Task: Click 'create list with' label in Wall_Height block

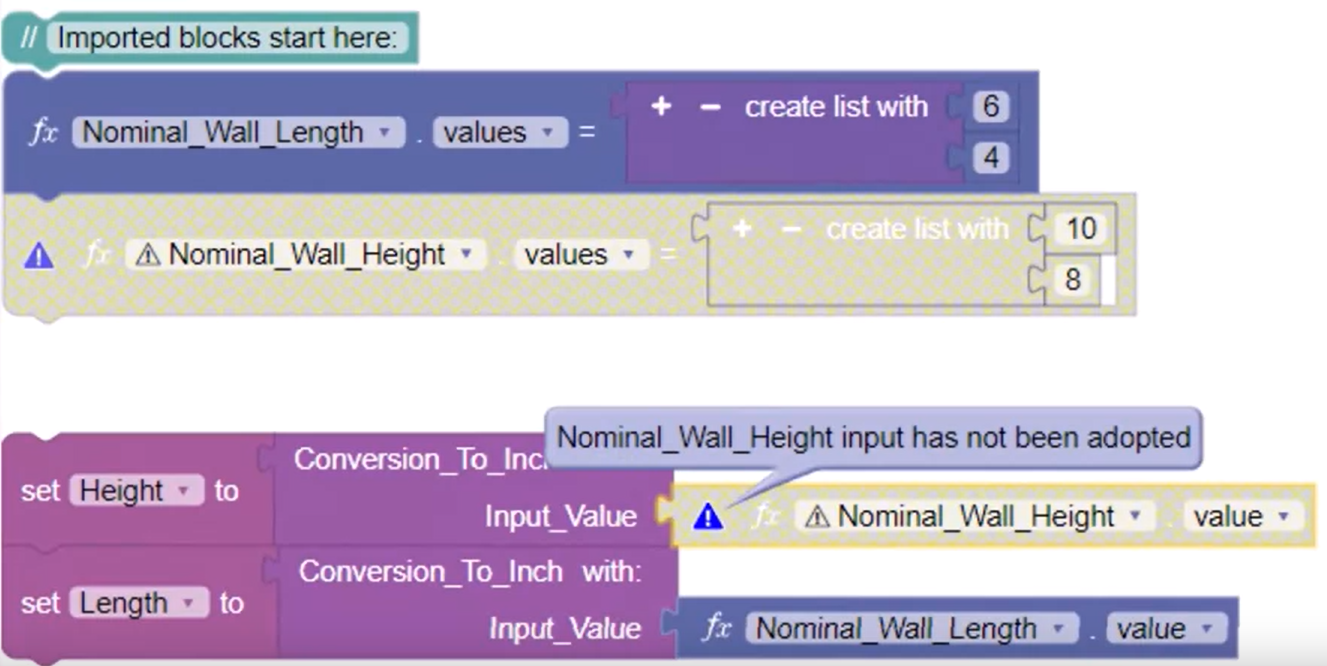Action: click(x=917, y=229)
